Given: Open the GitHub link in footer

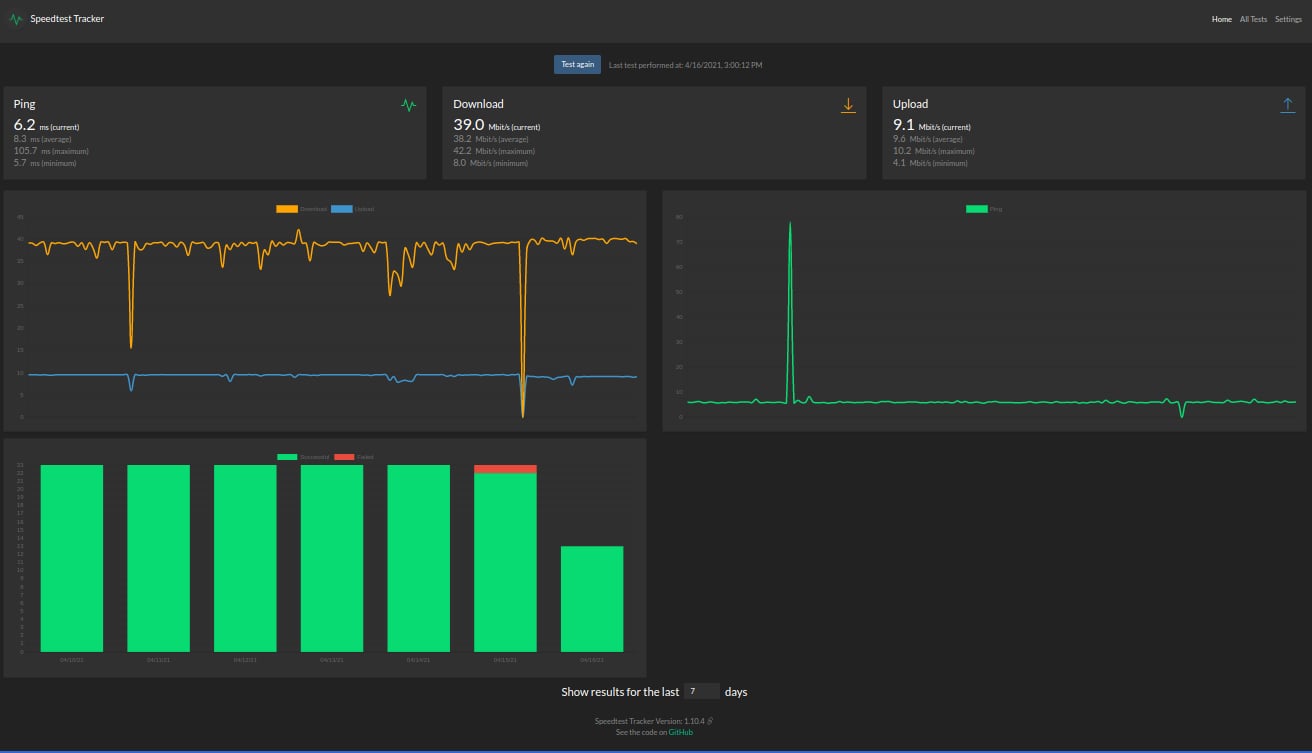Looking at the screenshot, I should click(x=680, y=732).
